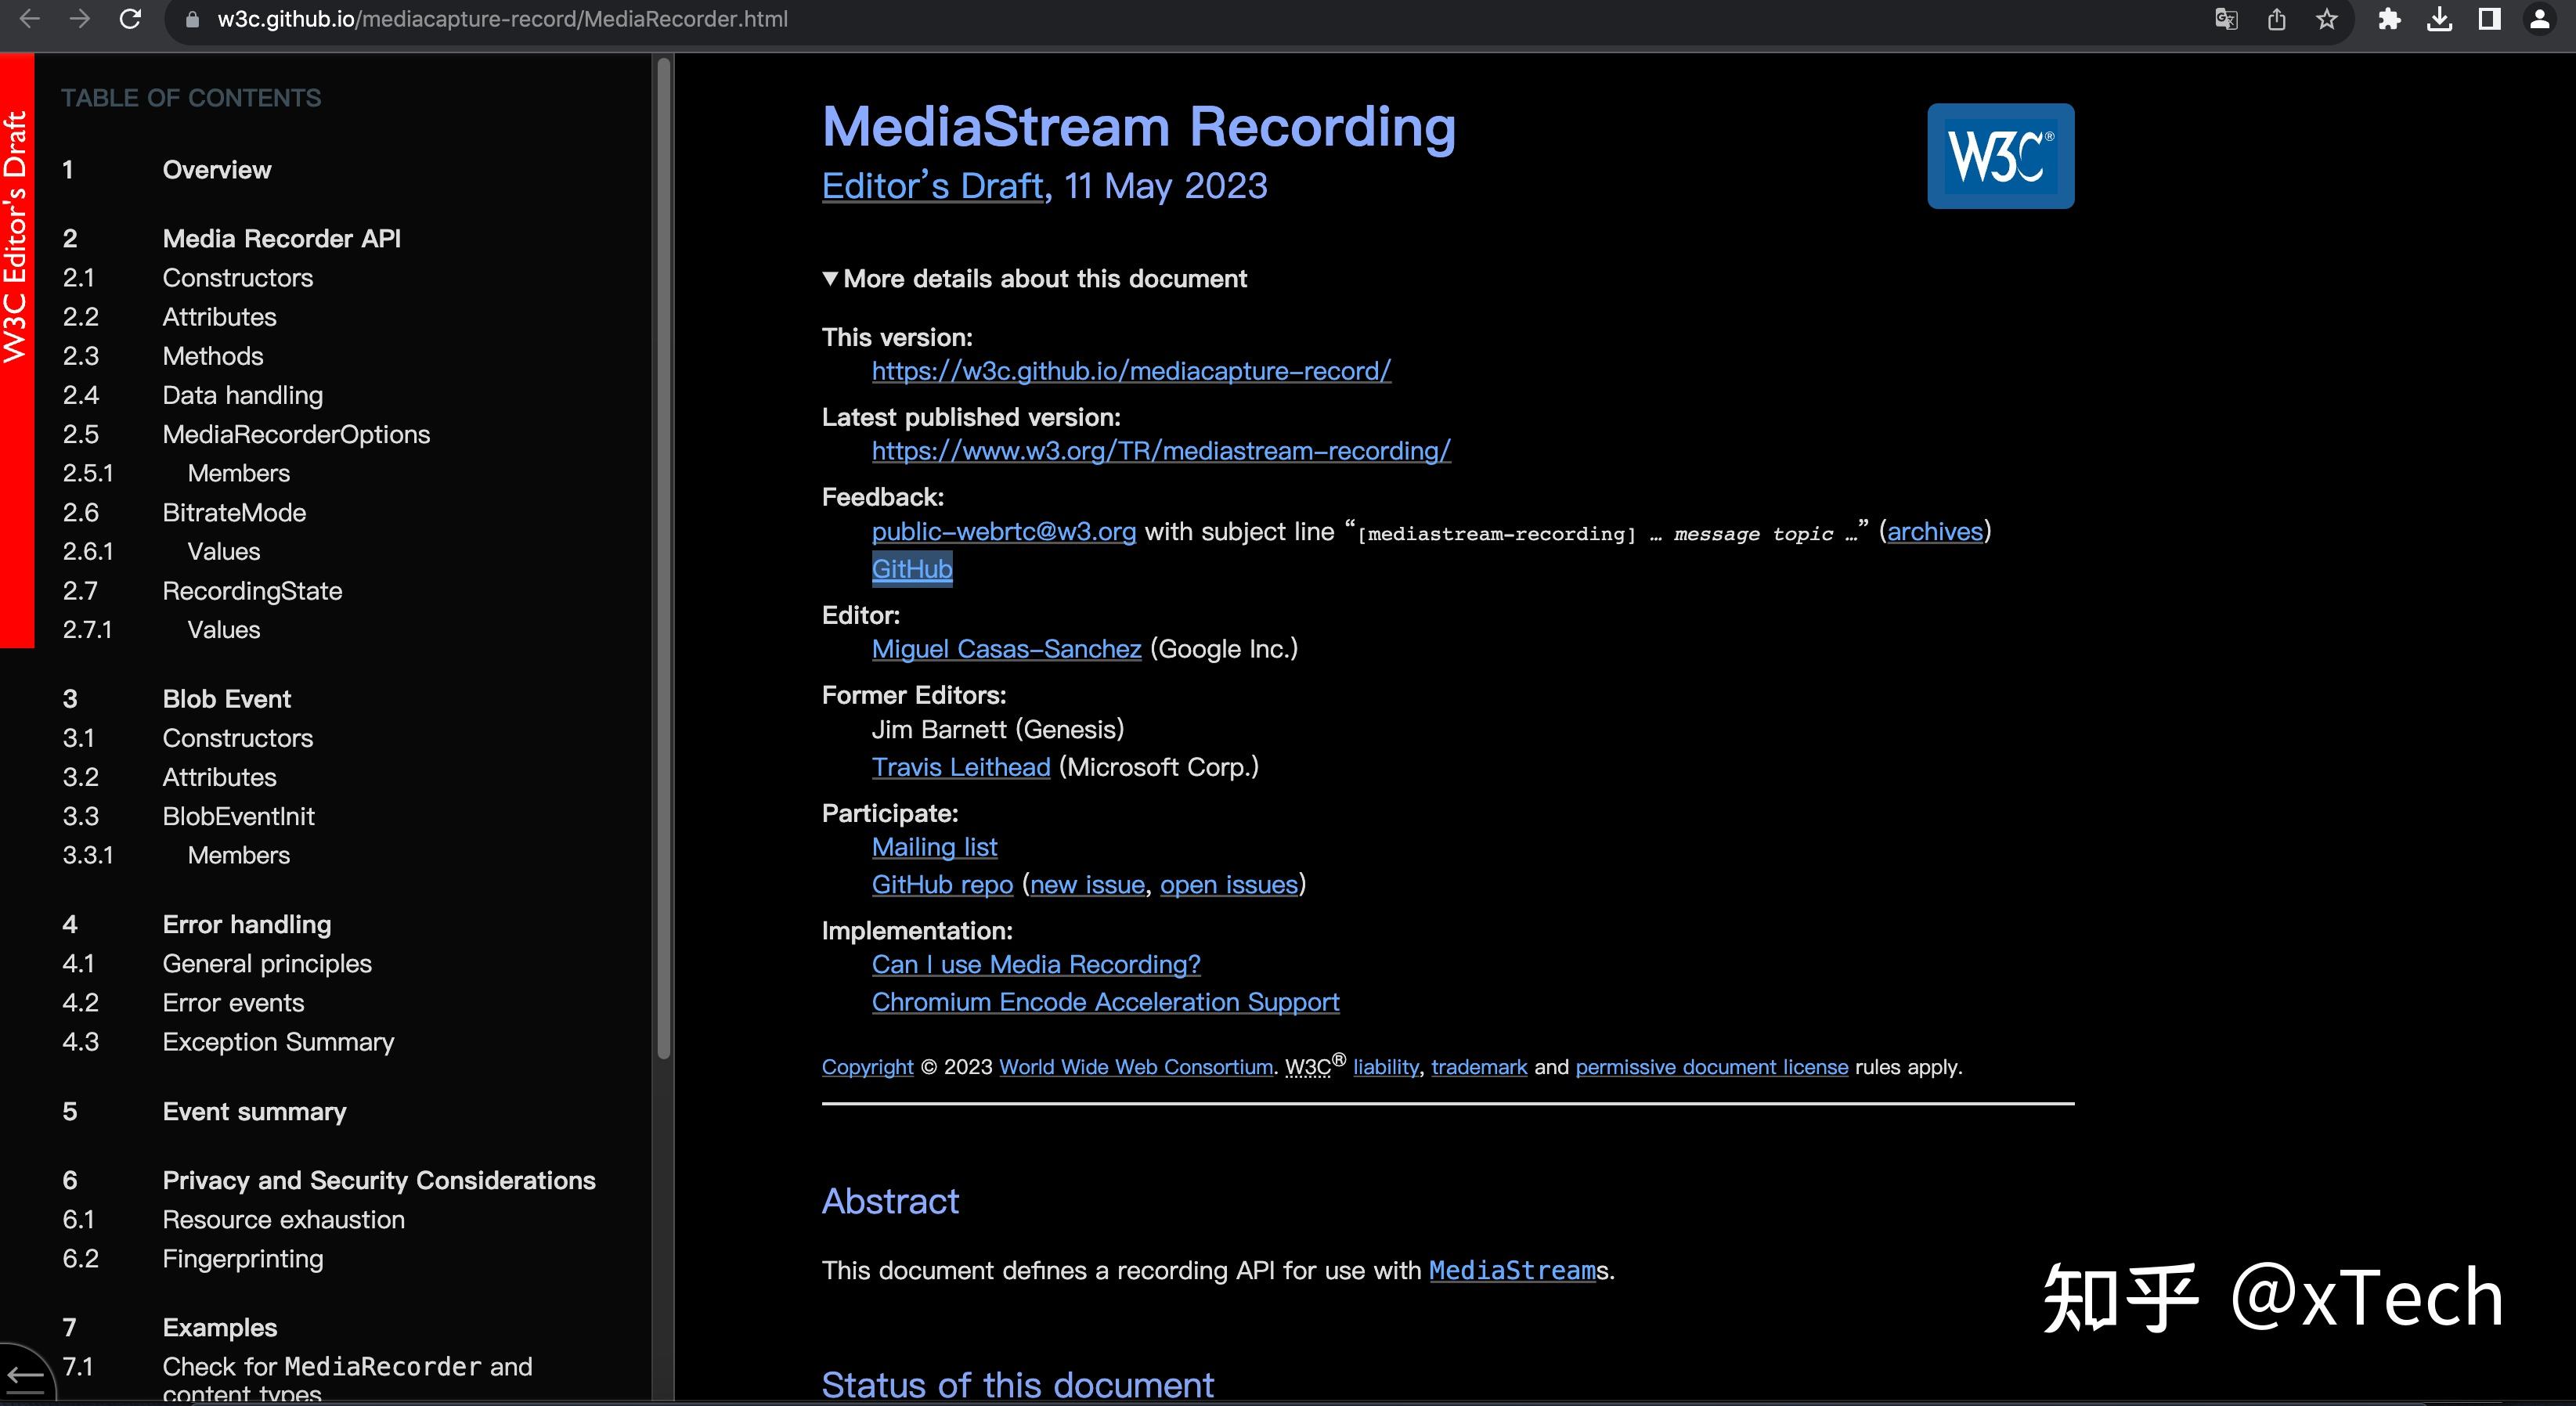Image resolution: width=2576 pixels, height=1406 pixels.
Task: Open the user profile icon
Action: 2539,19
